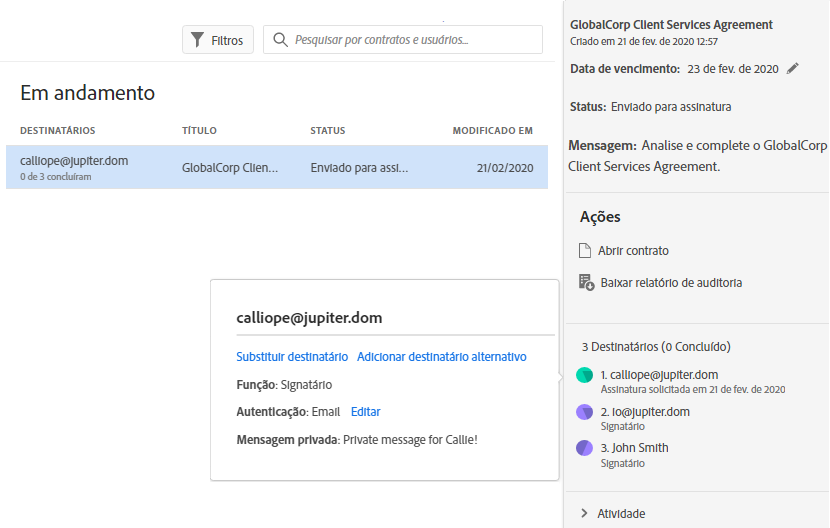830x528 pixels.
Task: Click the green avatar for calliope@jupiter.dom
Action: [584, 375]
